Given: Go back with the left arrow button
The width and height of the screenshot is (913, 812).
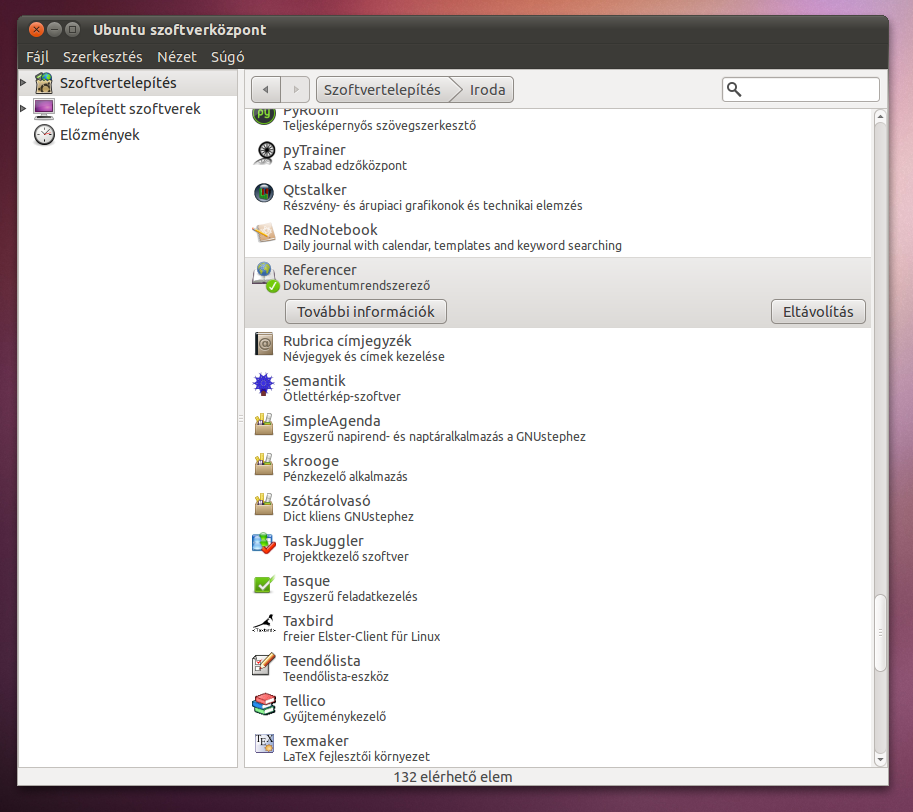Looking at the screenshot, I should point(266,90).
